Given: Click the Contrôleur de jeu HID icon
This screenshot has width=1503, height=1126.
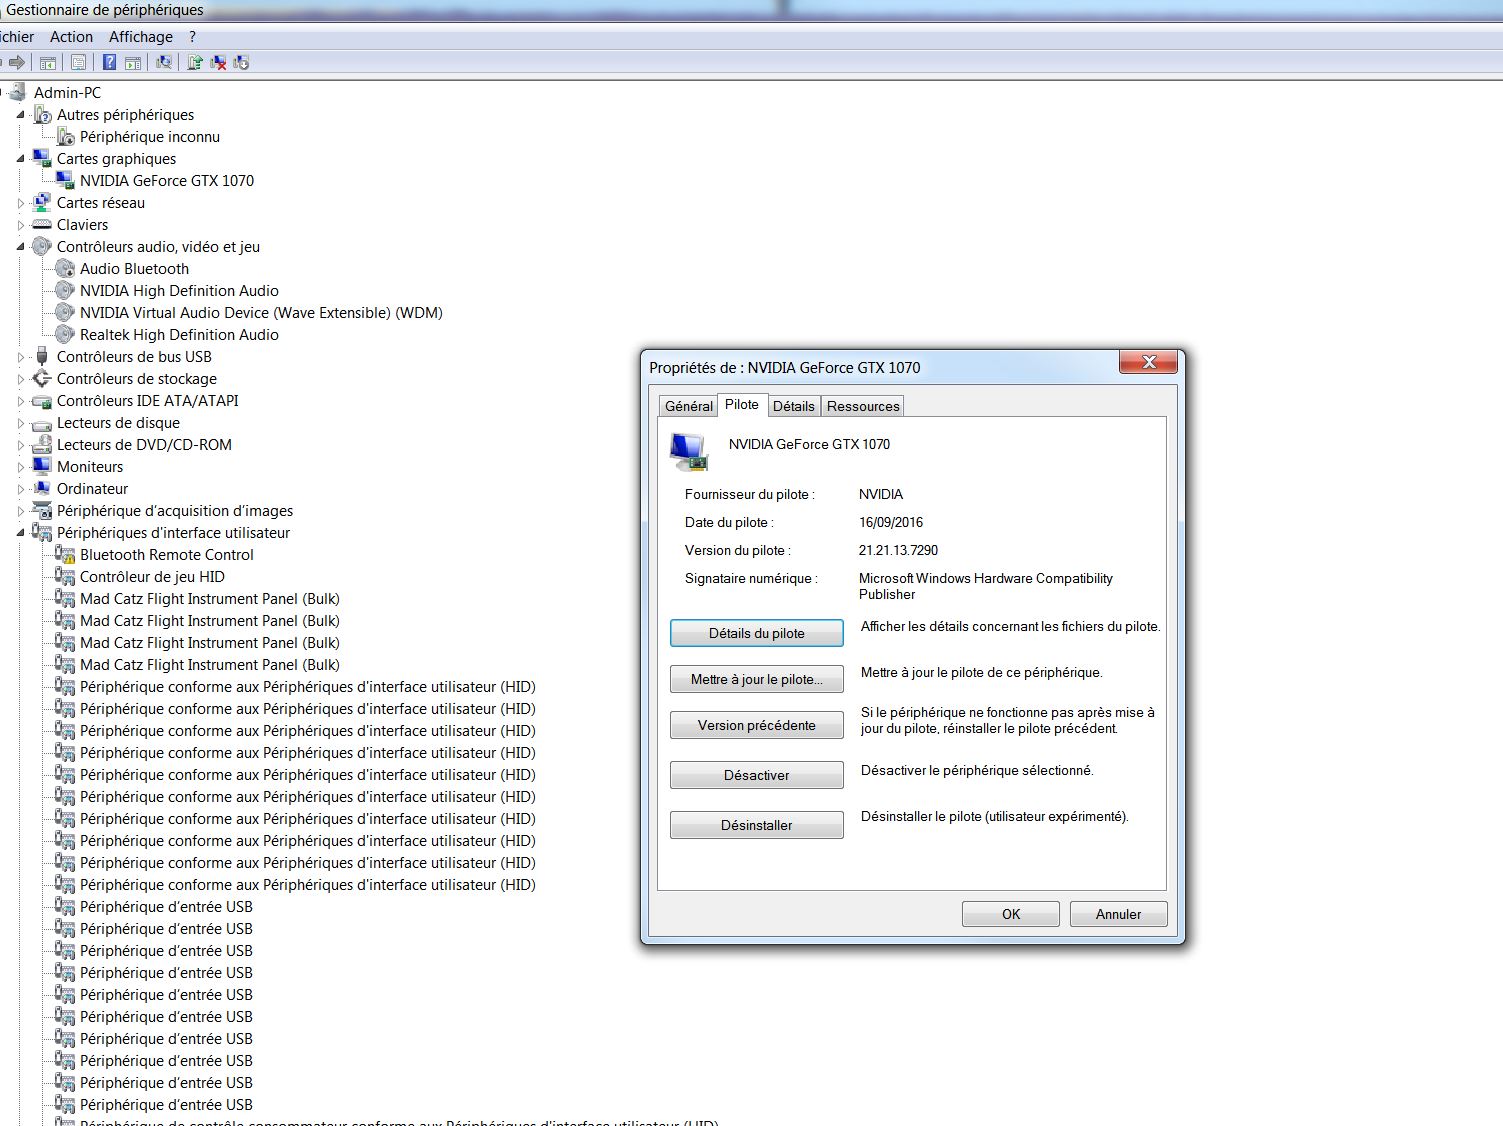Looking at the screenshot, I should (65, 576).
